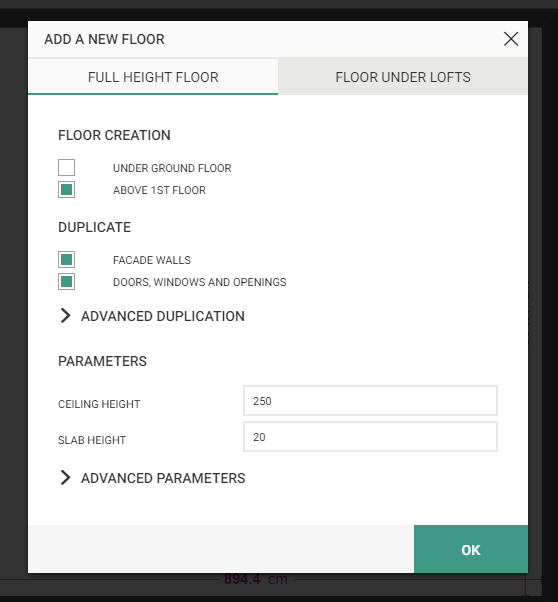
Task: Close the Add a New Floor dialog
Action: pyautogui.click(x=511, y=39)
